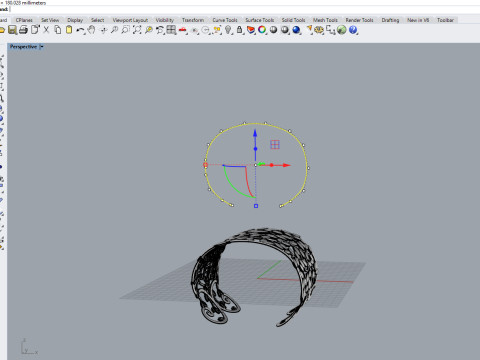Click the Shaded Viewport sphere icon

(x=273, y=30)
